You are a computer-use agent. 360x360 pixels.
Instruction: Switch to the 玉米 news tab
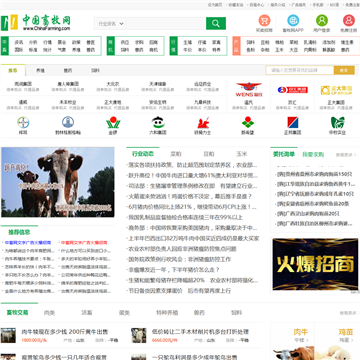tap(242, 154)
